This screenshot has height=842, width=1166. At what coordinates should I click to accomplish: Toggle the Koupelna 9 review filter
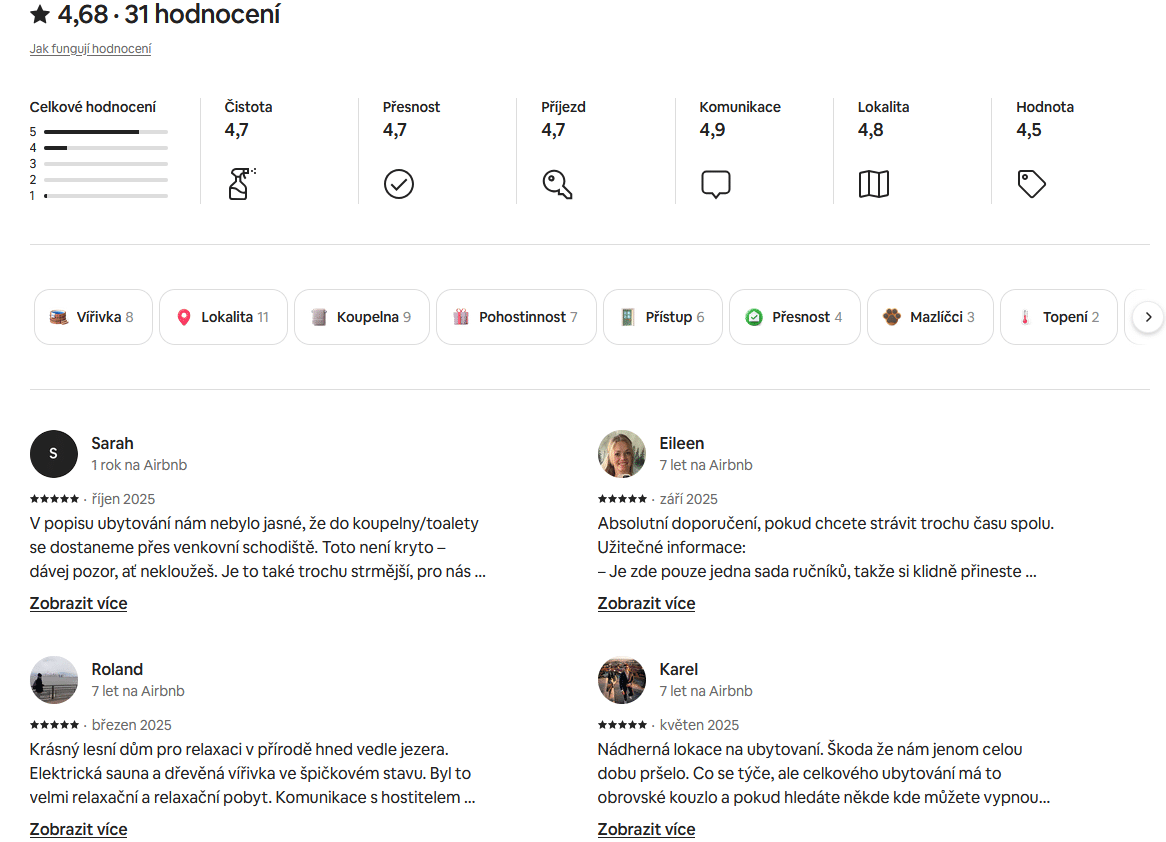coord(361,317)
